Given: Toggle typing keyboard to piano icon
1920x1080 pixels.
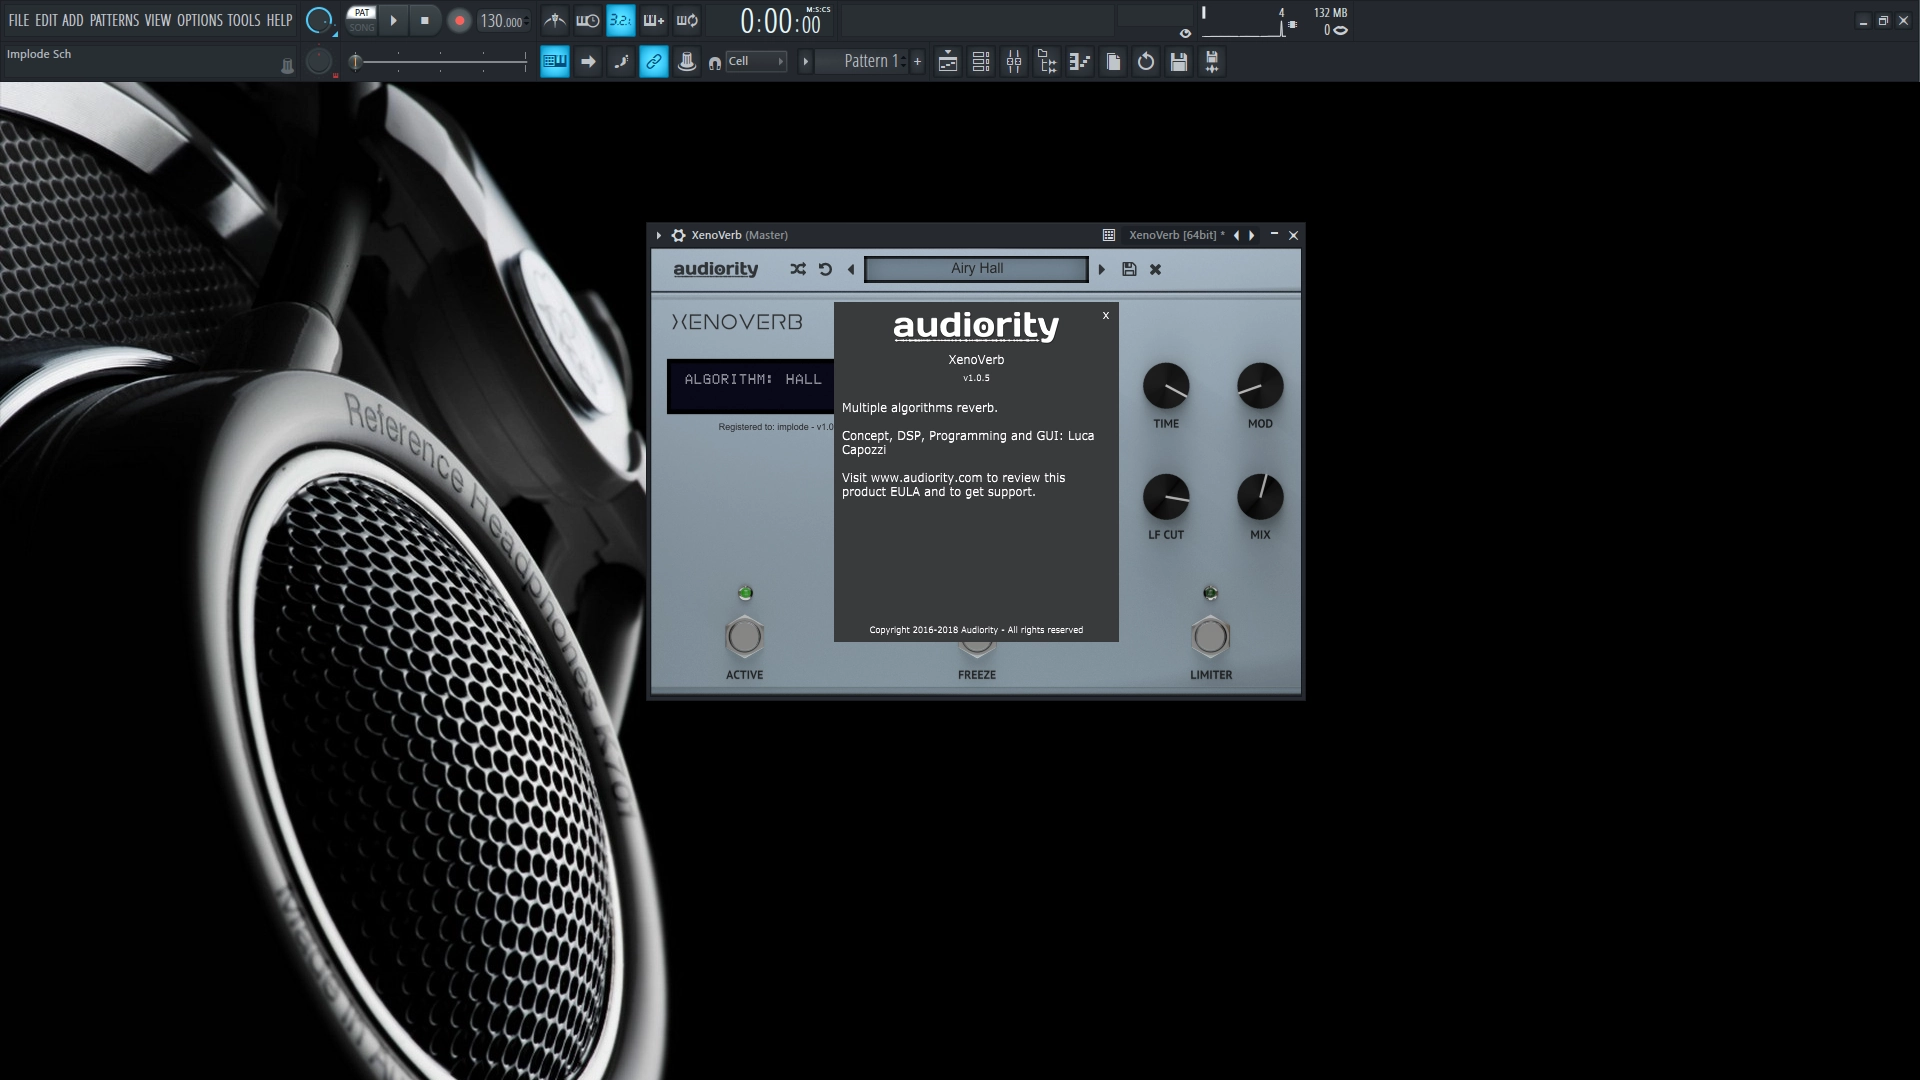Looking at the screenshot, I should [x=555, y=62].
